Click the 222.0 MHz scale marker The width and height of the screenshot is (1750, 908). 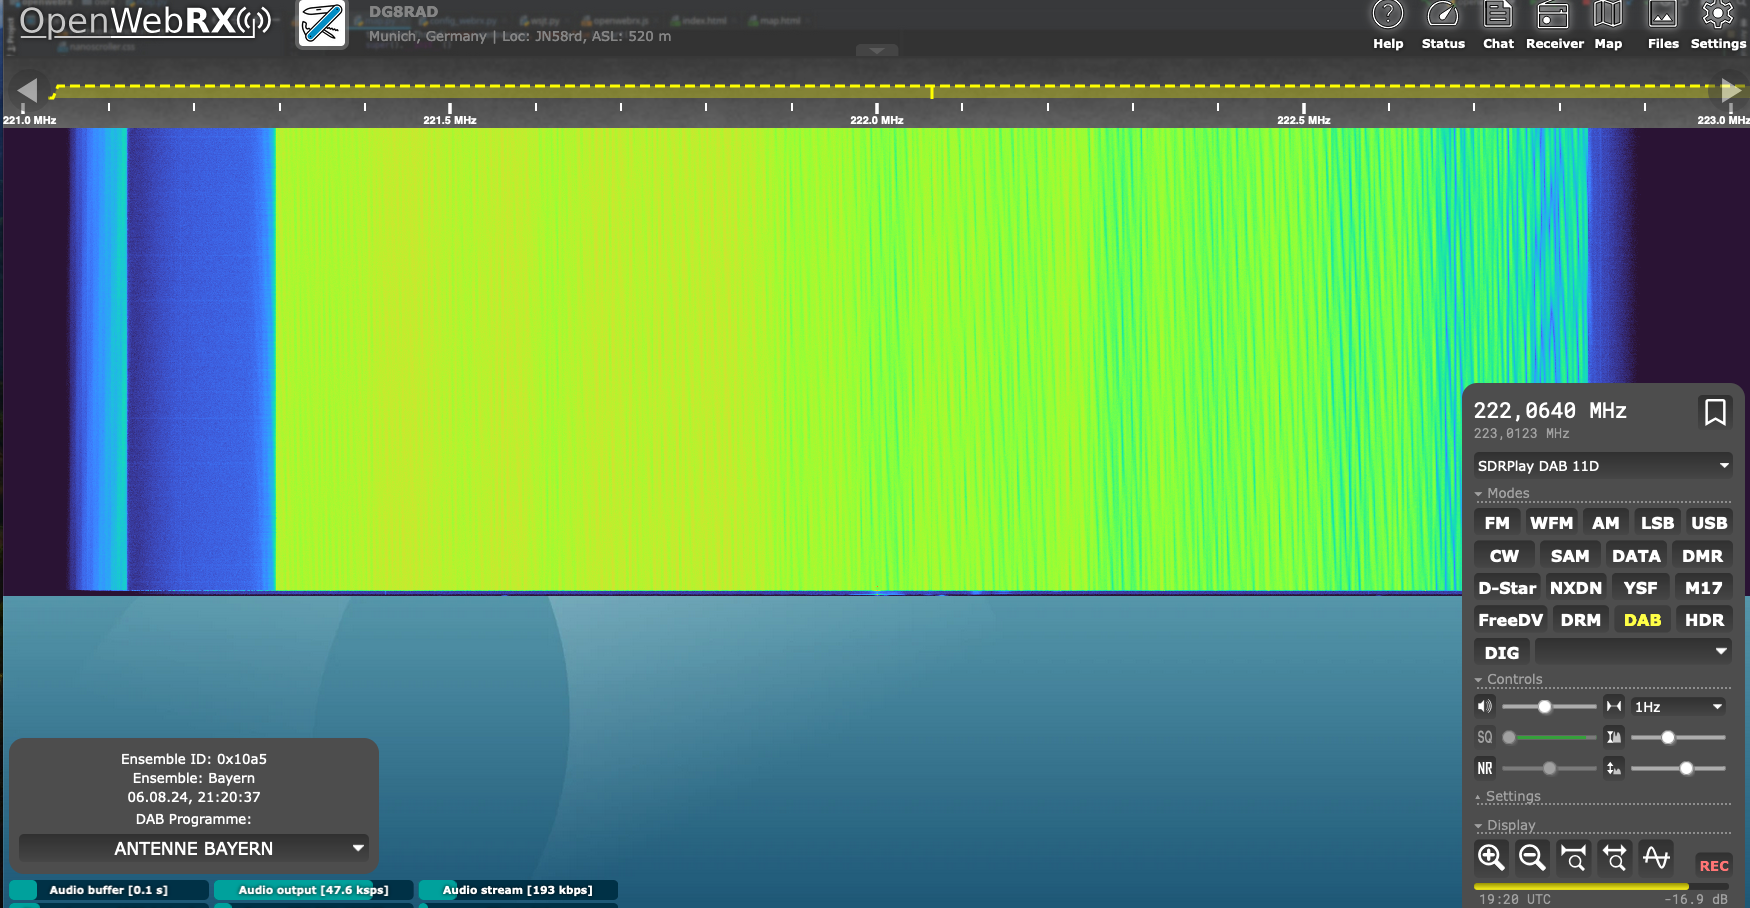(x=877, y=120)
